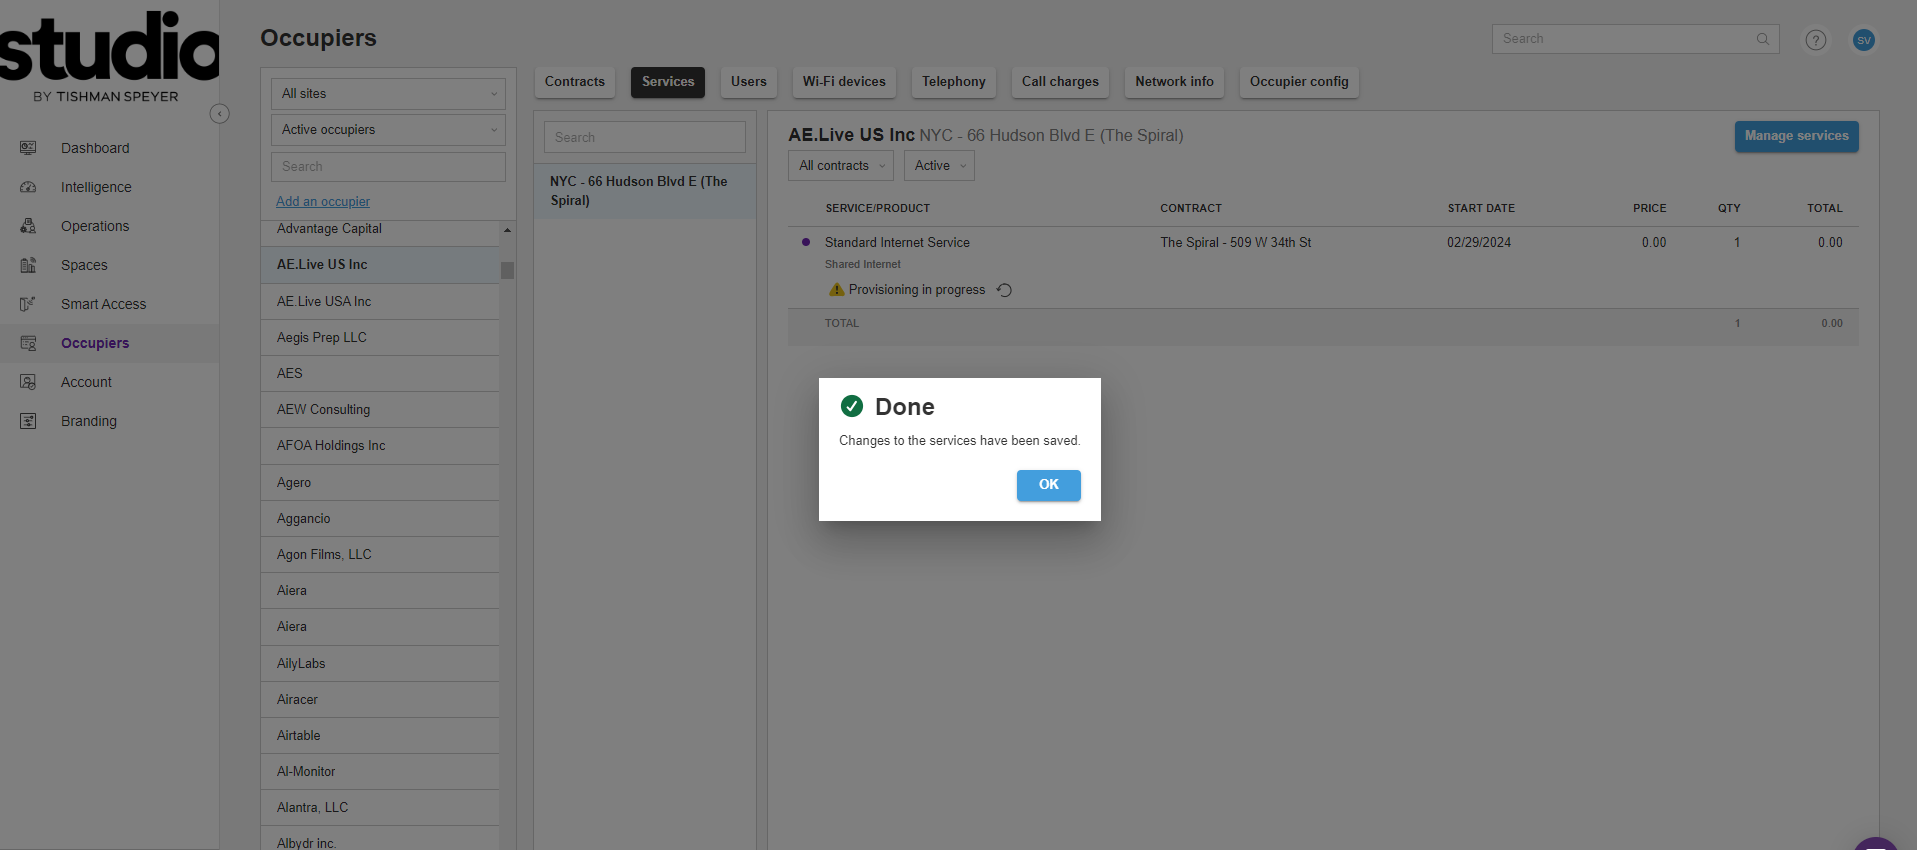Screen dimensions: 1917x850
Task: Expand the All sites dropdown
Action: (388, 94)
